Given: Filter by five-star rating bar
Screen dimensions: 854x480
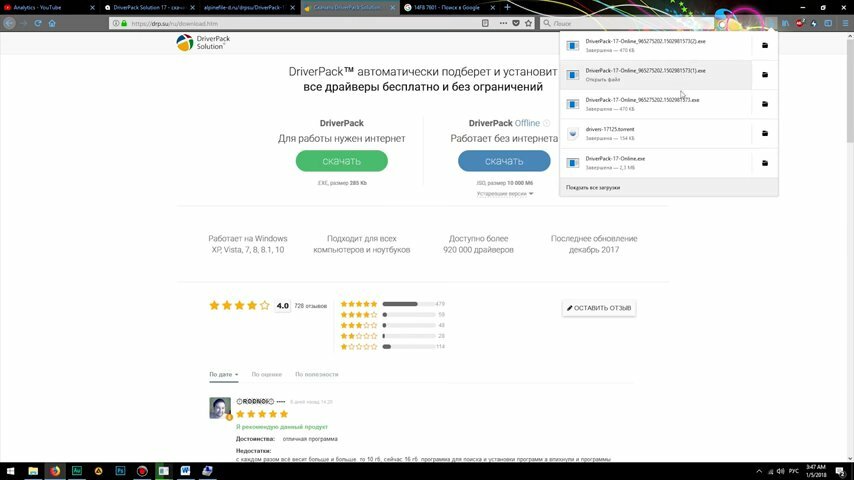Looking at the screenshot, I should pos(409,304).
